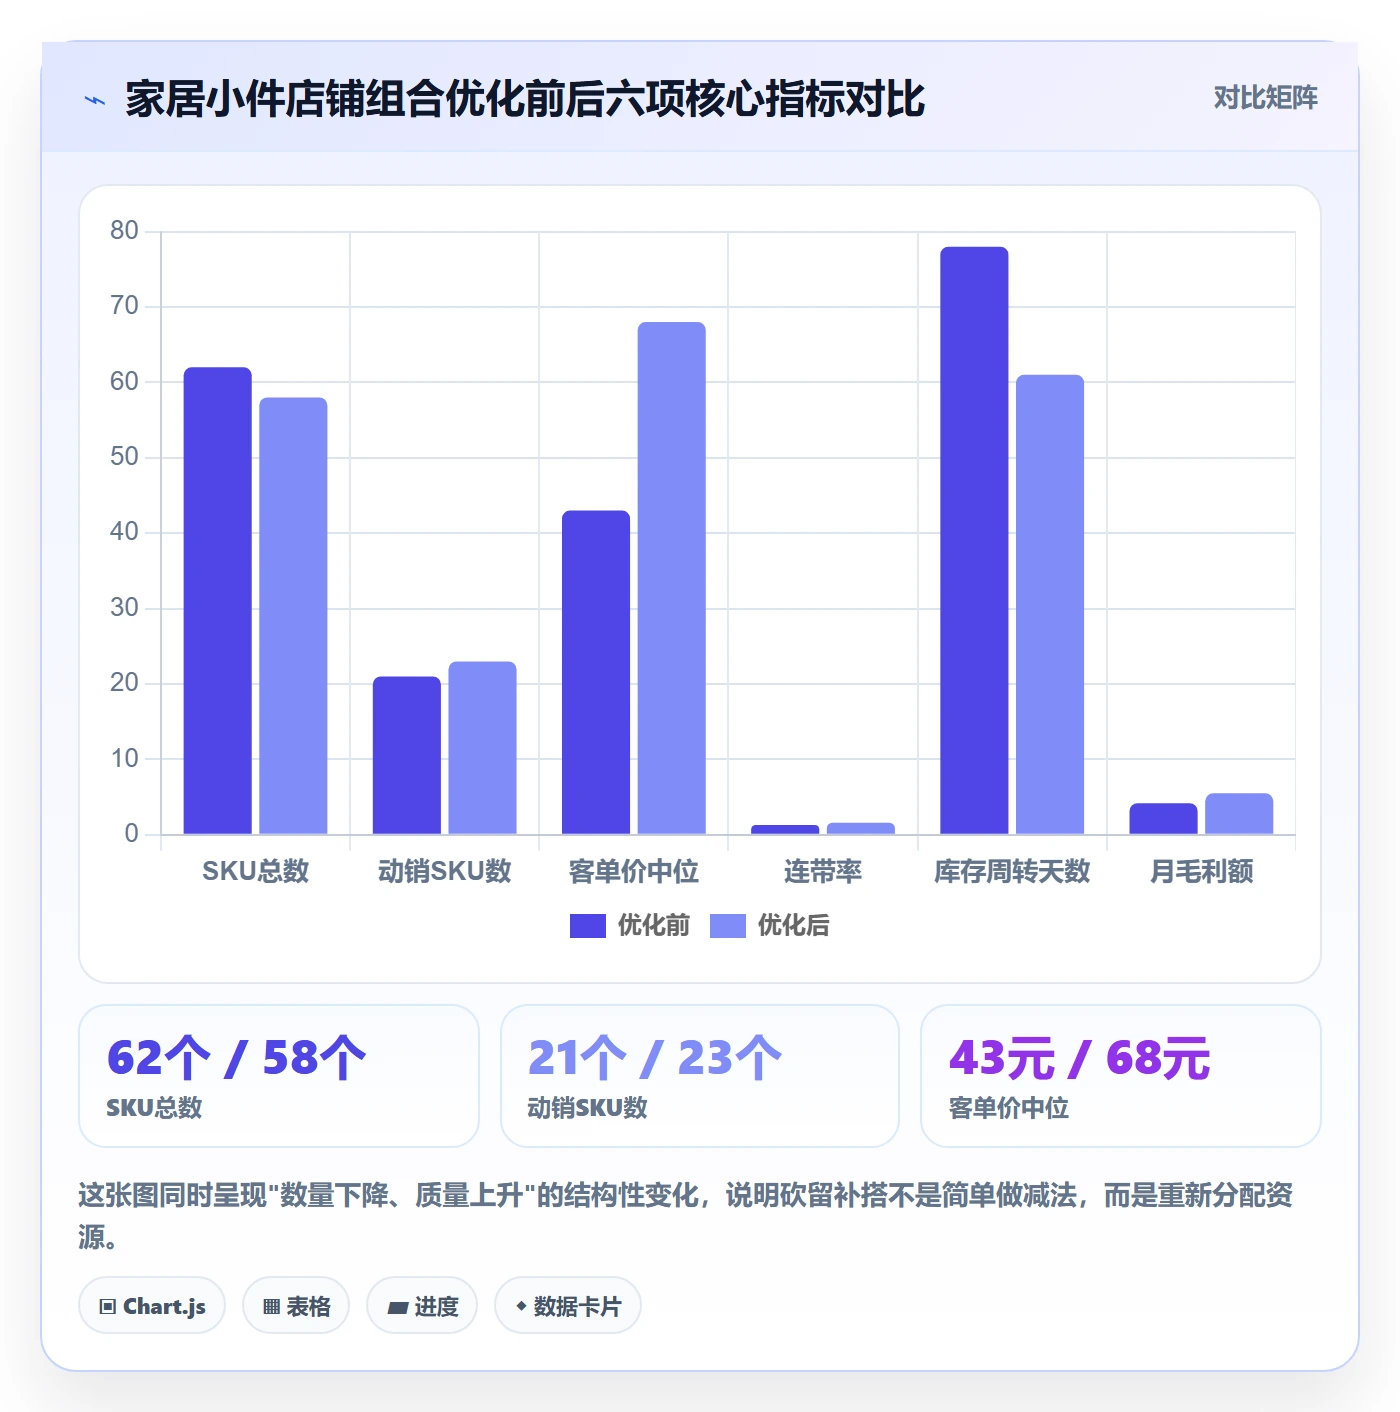The image size is (1400, 1412).
Task: Click the 优化后 light blue legend swatch
Action: (728, 926)
